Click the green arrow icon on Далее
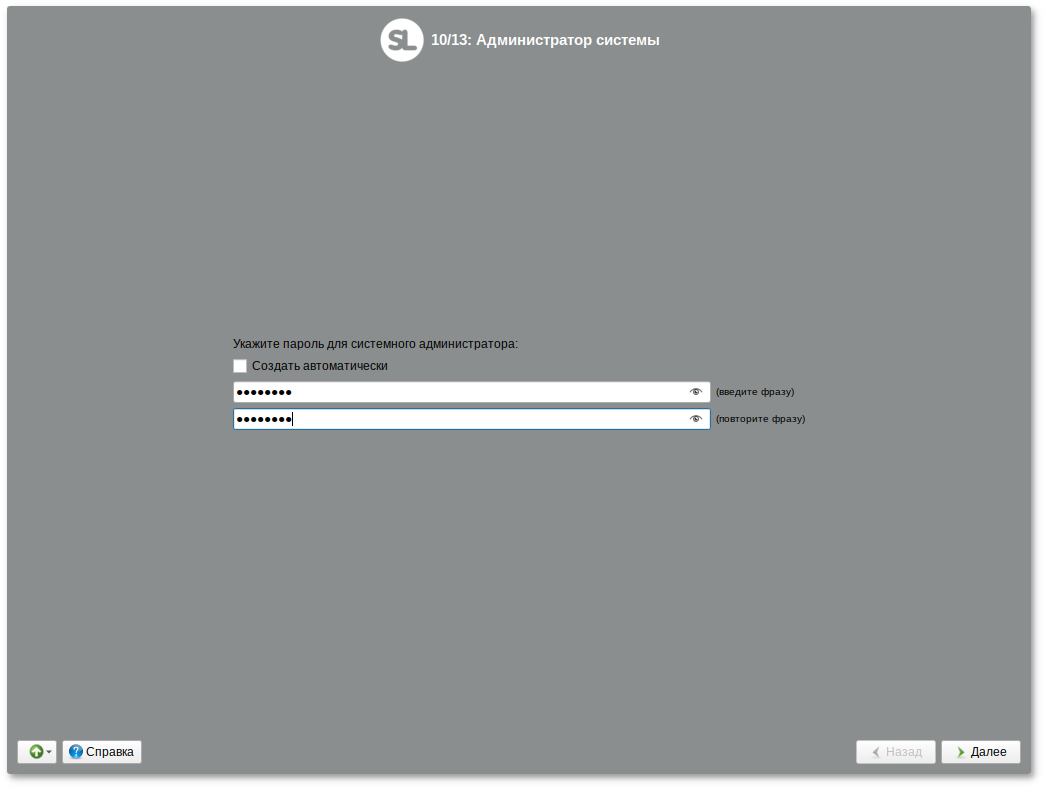 click(x=960, y=752)
